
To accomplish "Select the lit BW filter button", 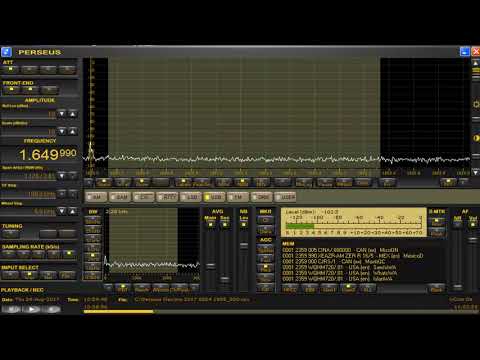I will [93, 257].
